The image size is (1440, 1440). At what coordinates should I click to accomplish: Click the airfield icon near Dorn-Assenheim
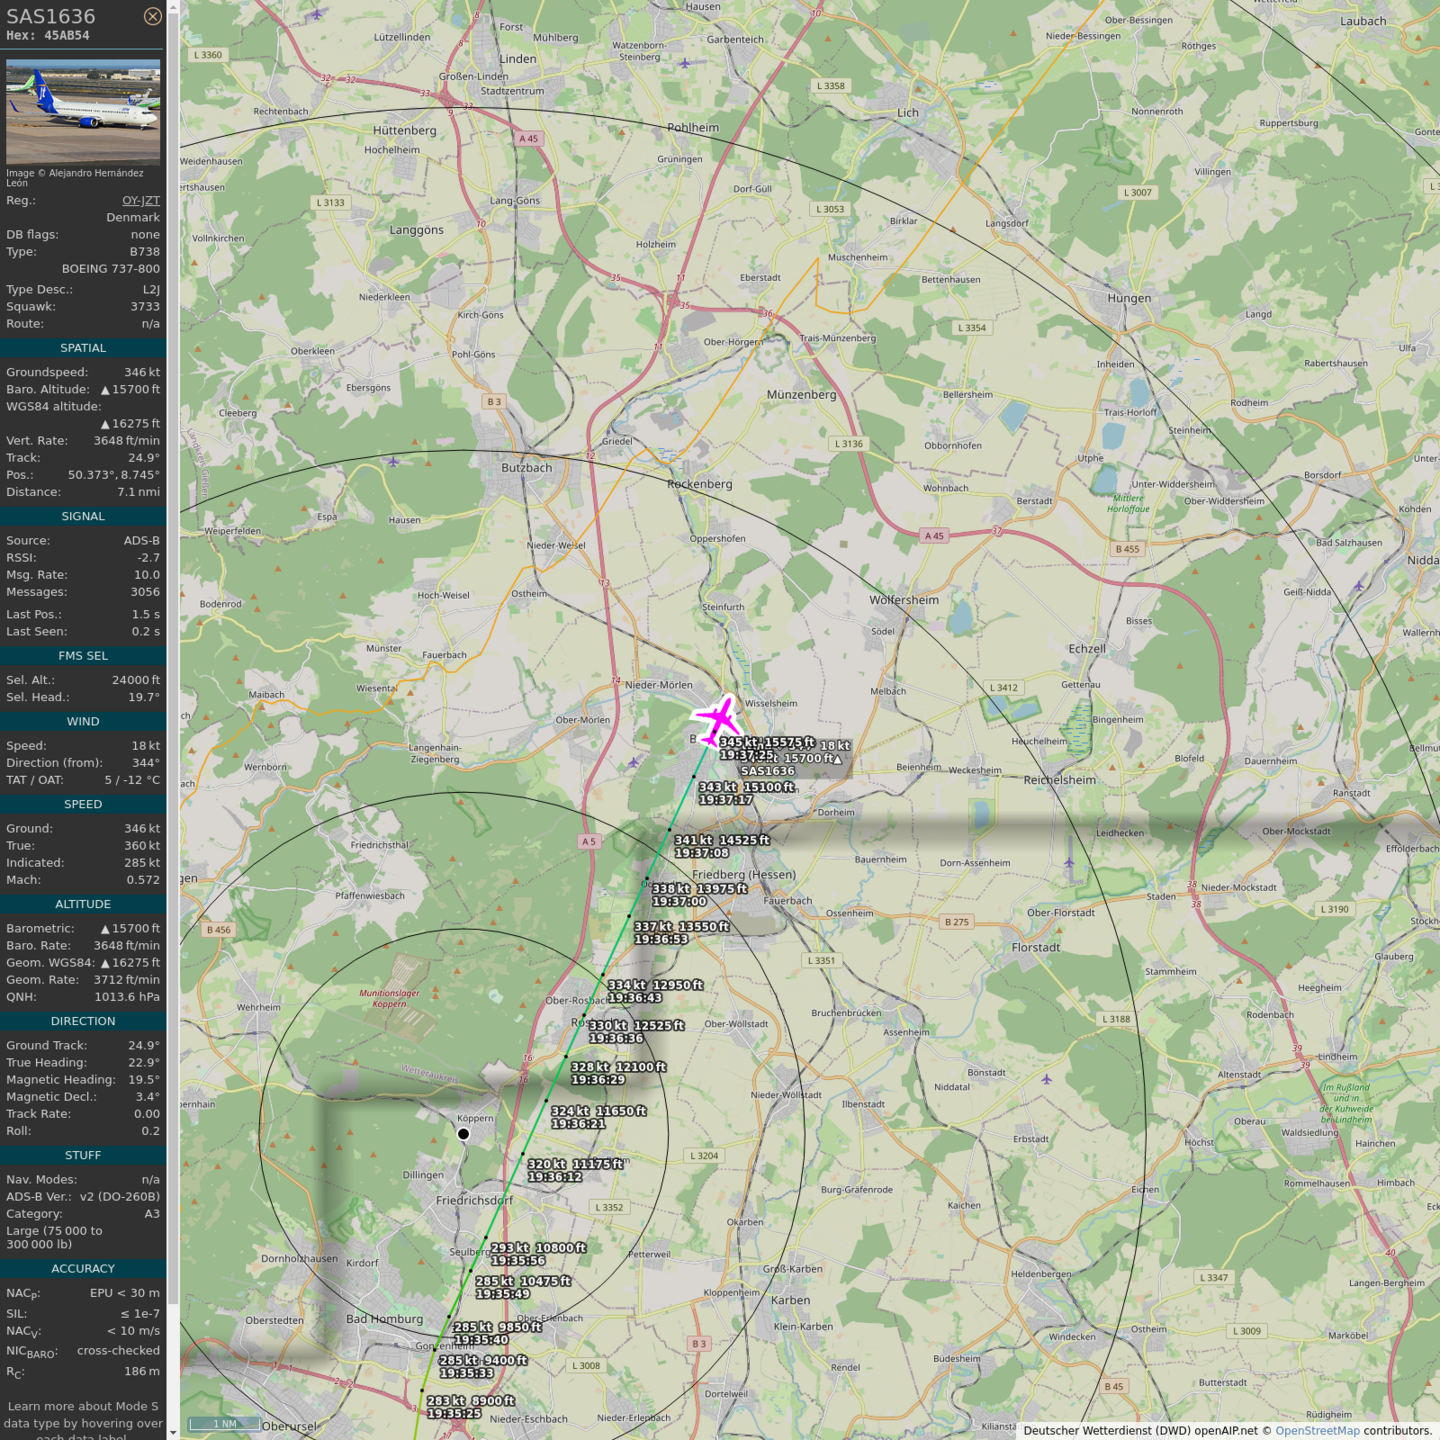(1069, 862)
